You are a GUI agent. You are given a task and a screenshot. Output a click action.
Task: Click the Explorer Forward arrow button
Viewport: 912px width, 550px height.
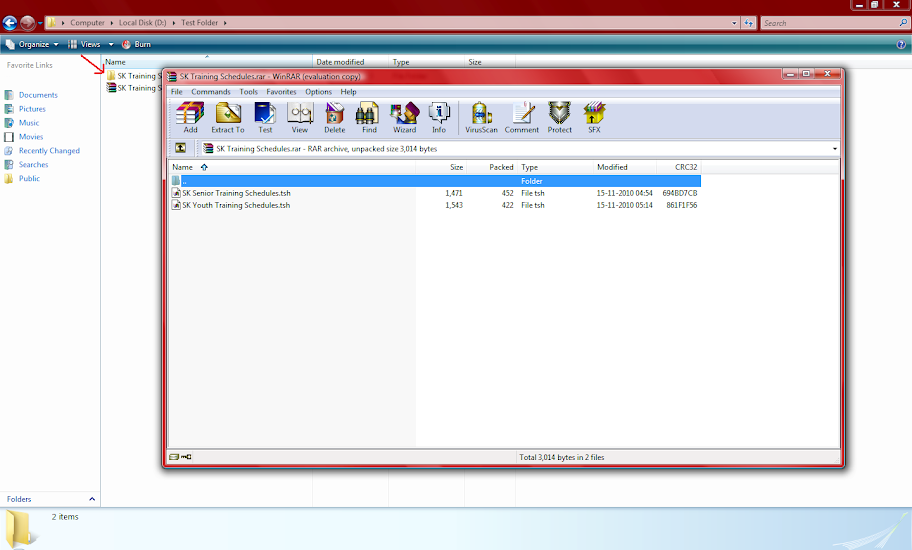tap(27, 23)
